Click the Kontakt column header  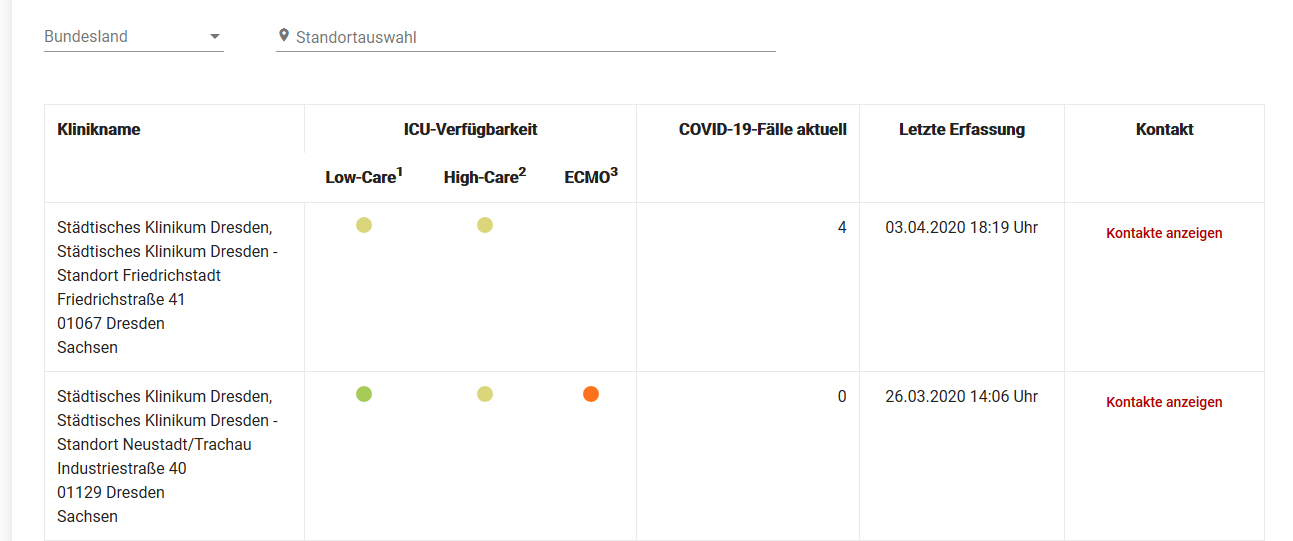(x=1164, y=129)
